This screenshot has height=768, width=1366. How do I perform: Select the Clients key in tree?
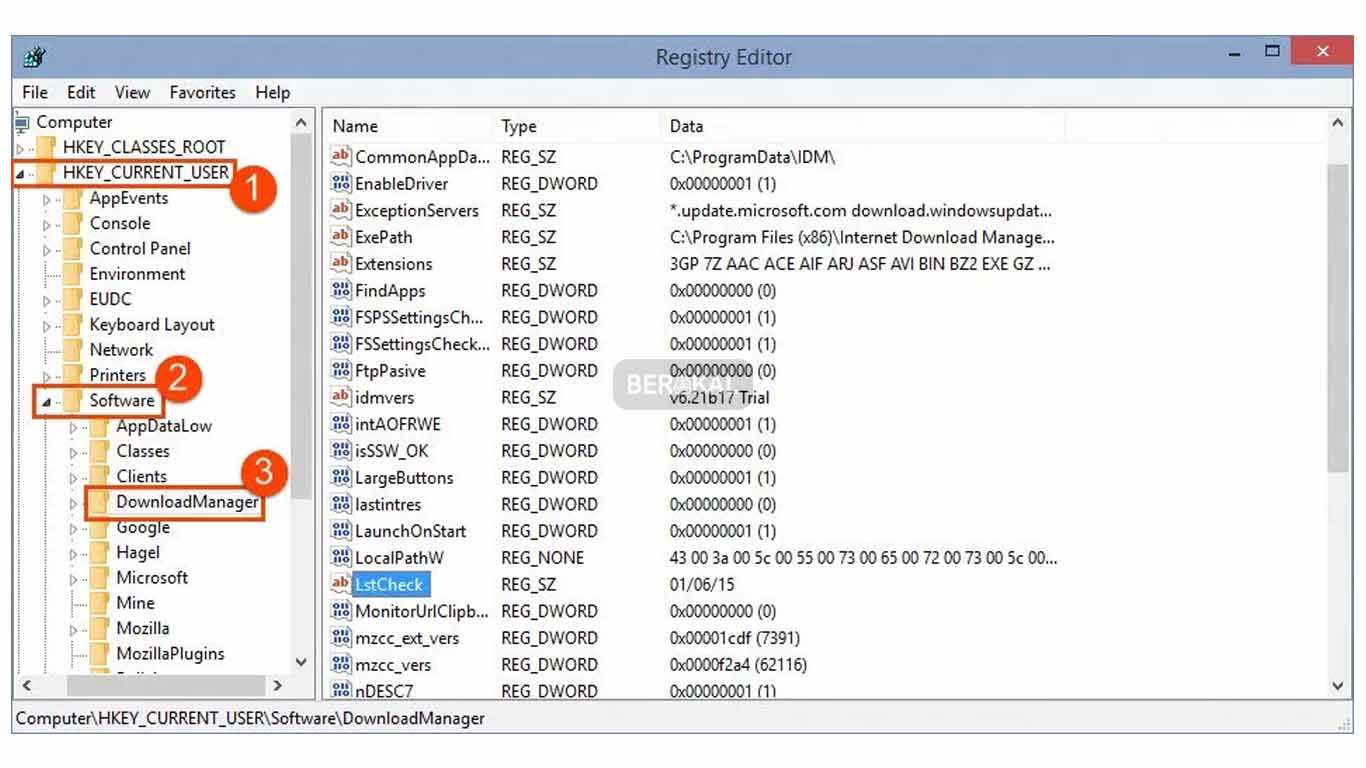[142, 477]
